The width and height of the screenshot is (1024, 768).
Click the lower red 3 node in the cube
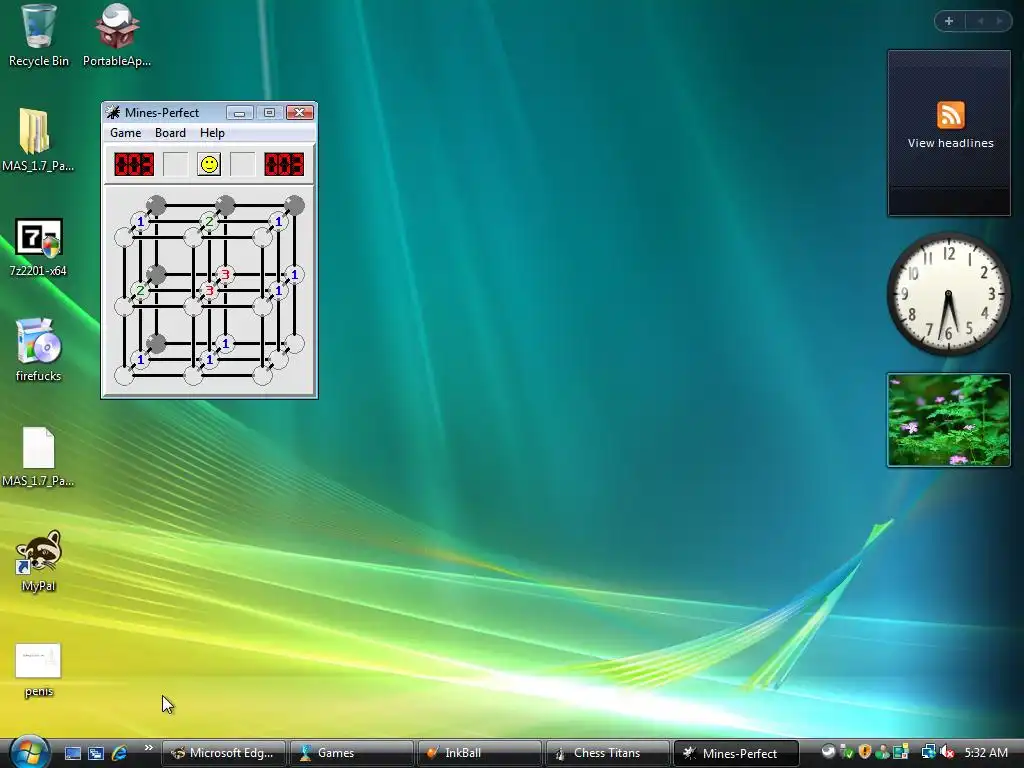[209, 291]
